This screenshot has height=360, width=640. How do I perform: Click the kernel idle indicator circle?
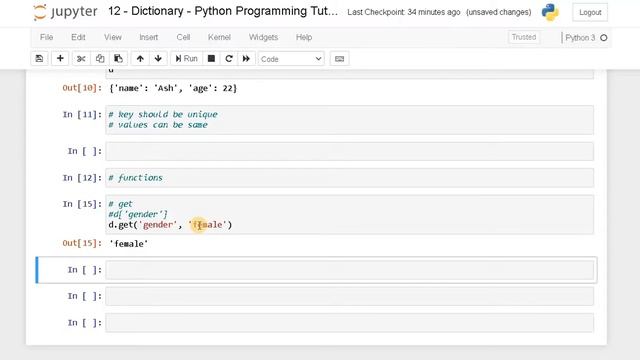(604, 38)
